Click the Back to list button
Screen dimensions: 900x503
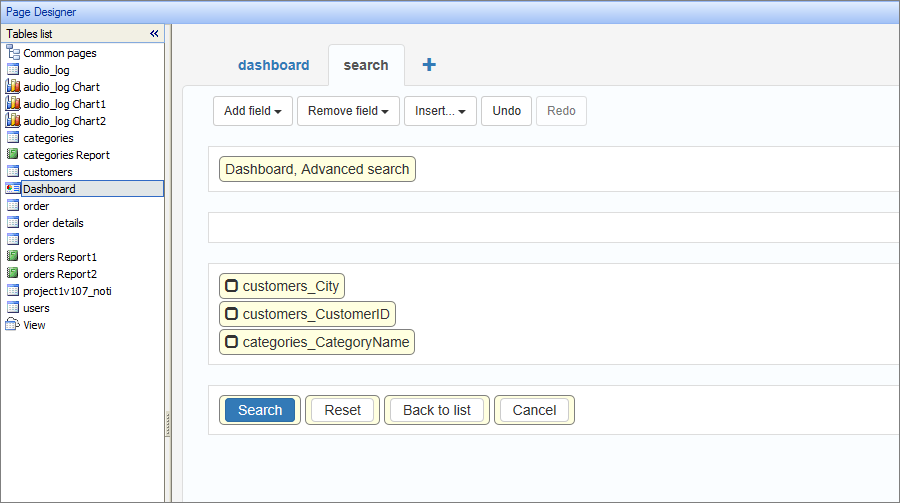(437, 410)
